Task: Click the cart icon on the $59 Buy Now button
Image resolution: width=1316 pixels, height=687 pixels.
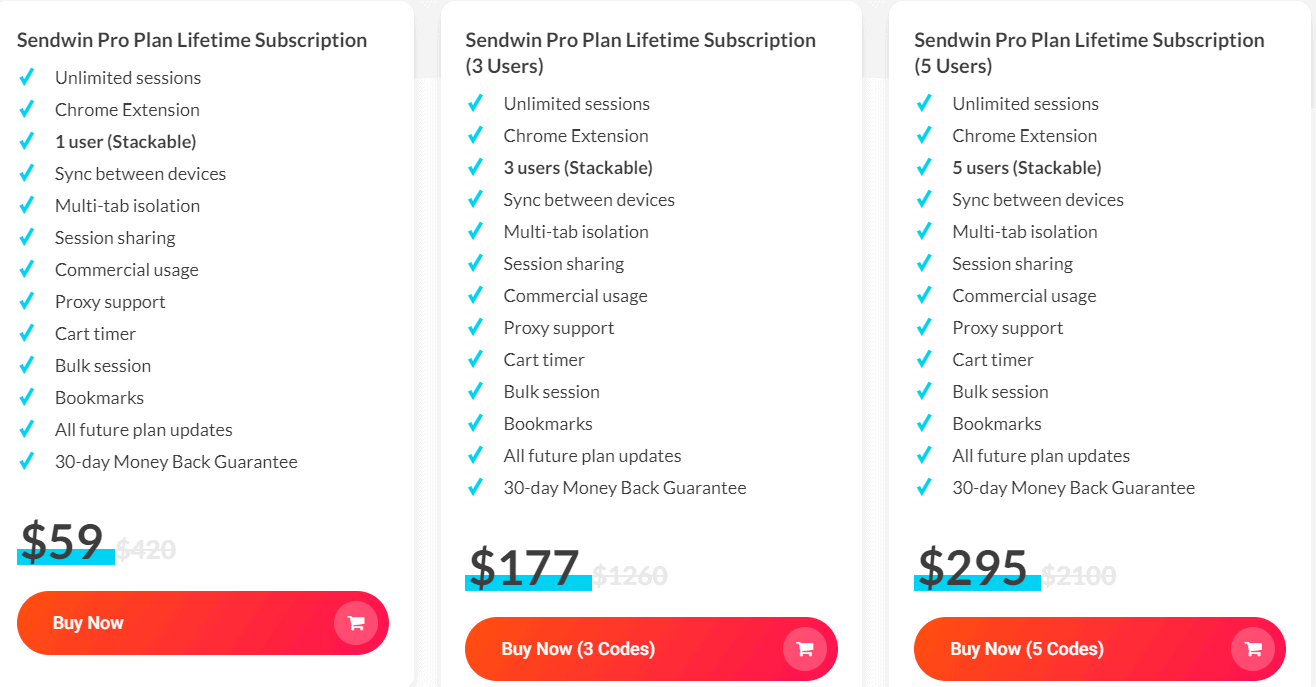Action: 355,622
